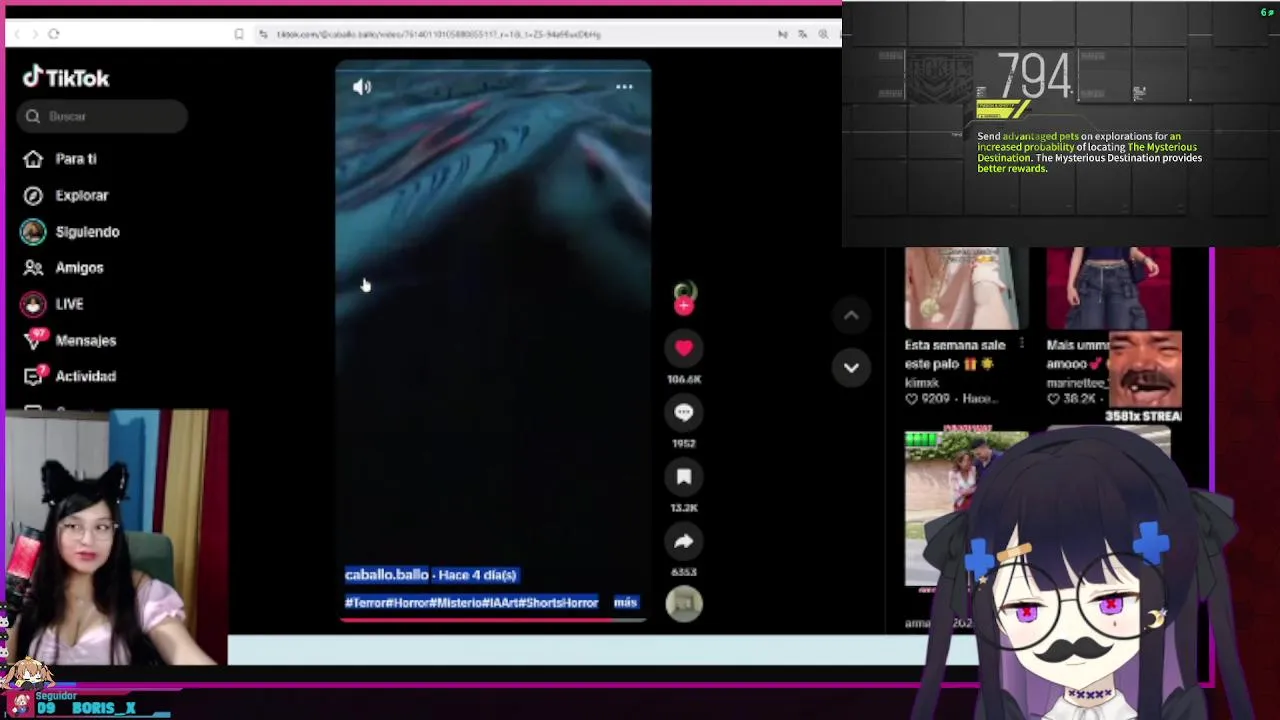Click the bookmark icon in address bar
Image resolution: width=1280 pixels, height=720 pixels.
coord(239,34)
